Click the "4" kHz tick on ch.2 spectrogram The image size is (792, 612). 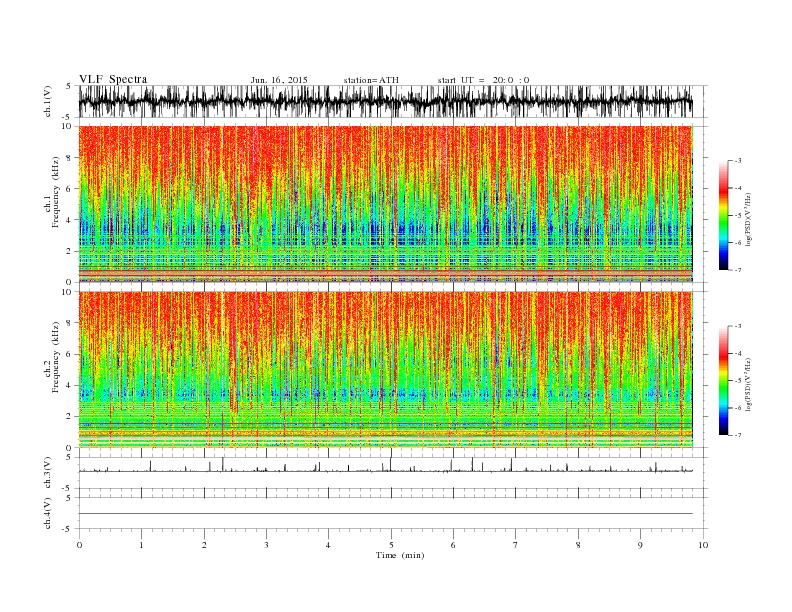tap(70, 385)
